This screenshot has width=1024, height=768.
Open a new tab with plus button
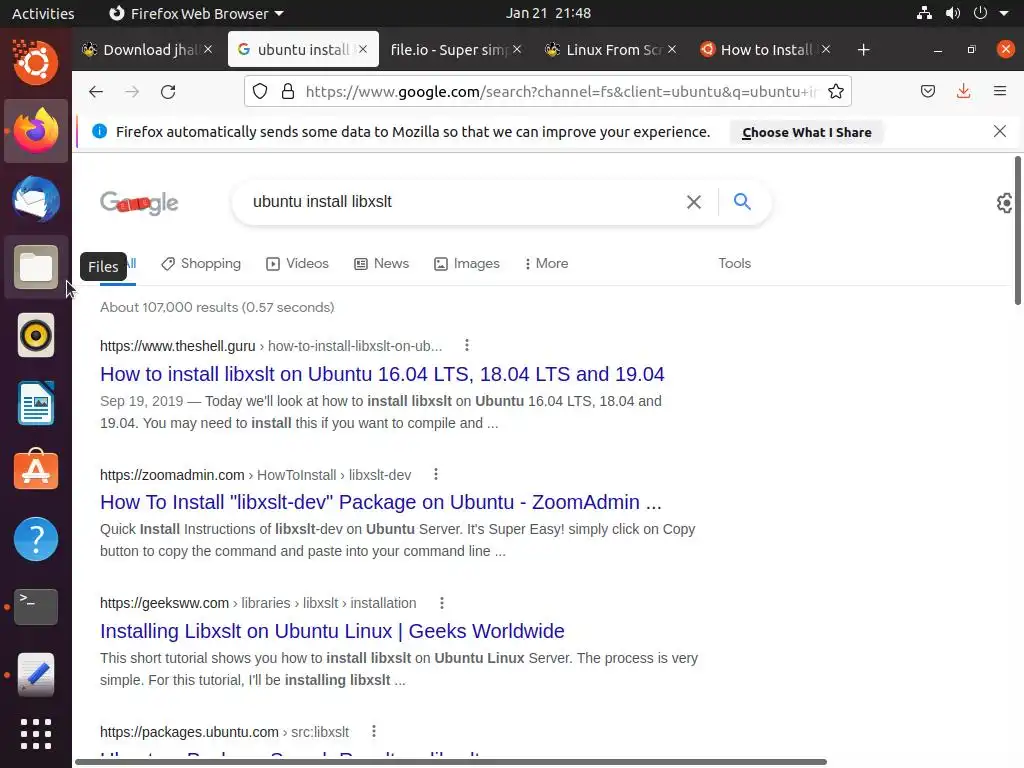click(x=863, y=50)
